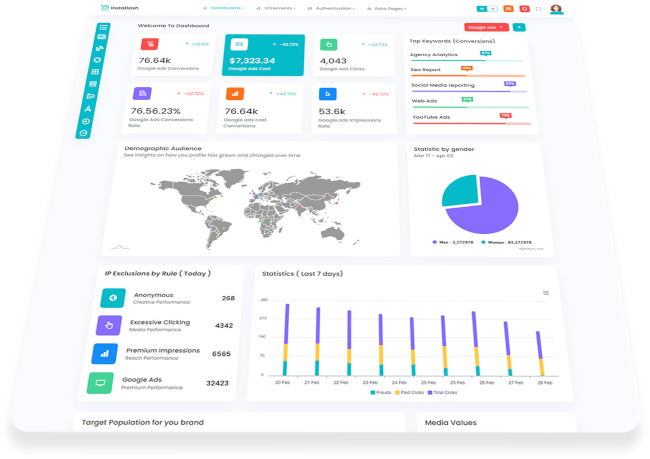The image size is (650, 459).
Task: Select the Premium Impressions row label
Action: point(163,350)
